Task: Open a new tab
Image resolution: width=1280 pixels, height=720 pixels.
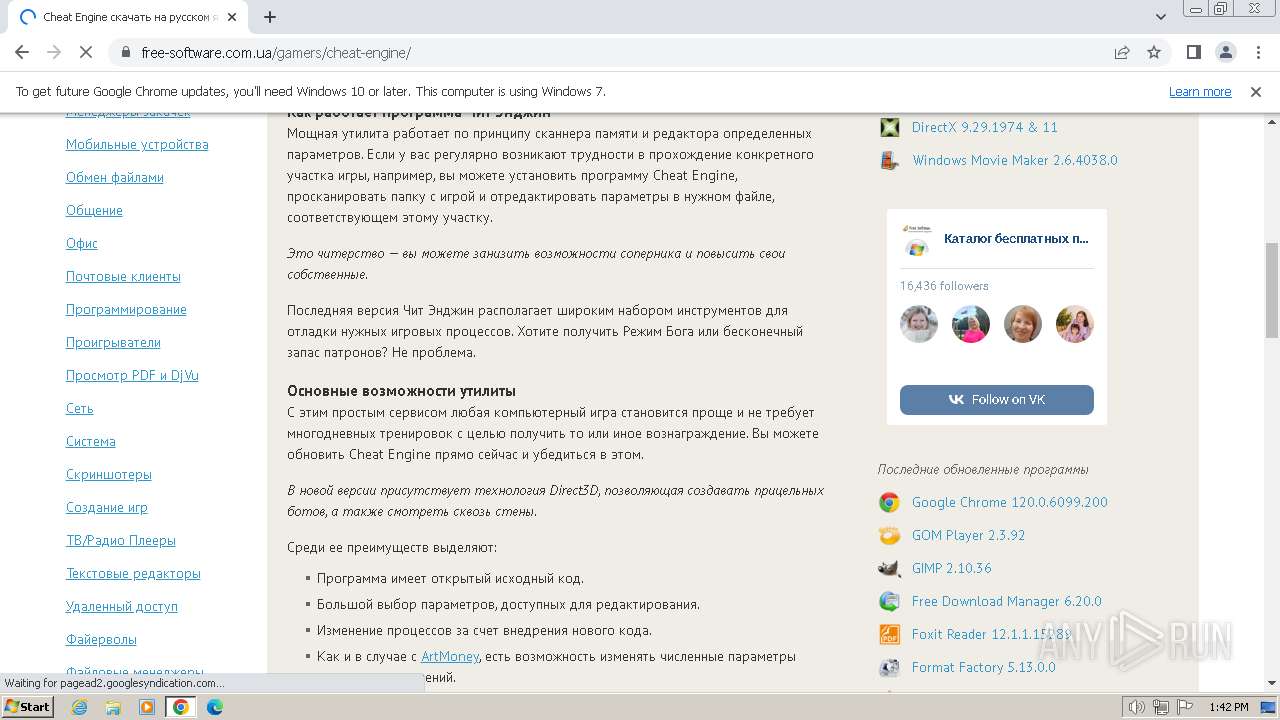Action: coord(270,17)
